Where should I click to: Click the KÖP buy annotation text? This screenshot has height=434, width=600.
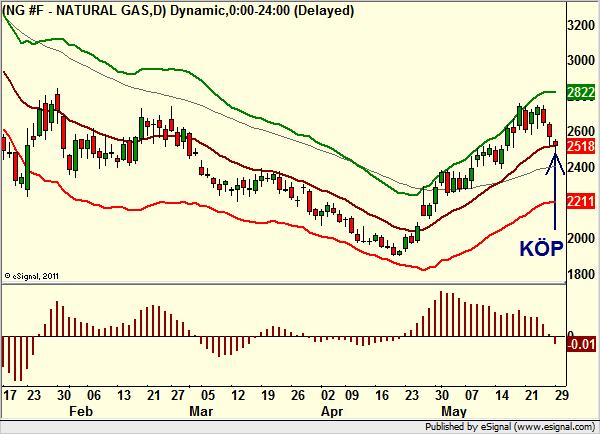click(x=541, y=248)
